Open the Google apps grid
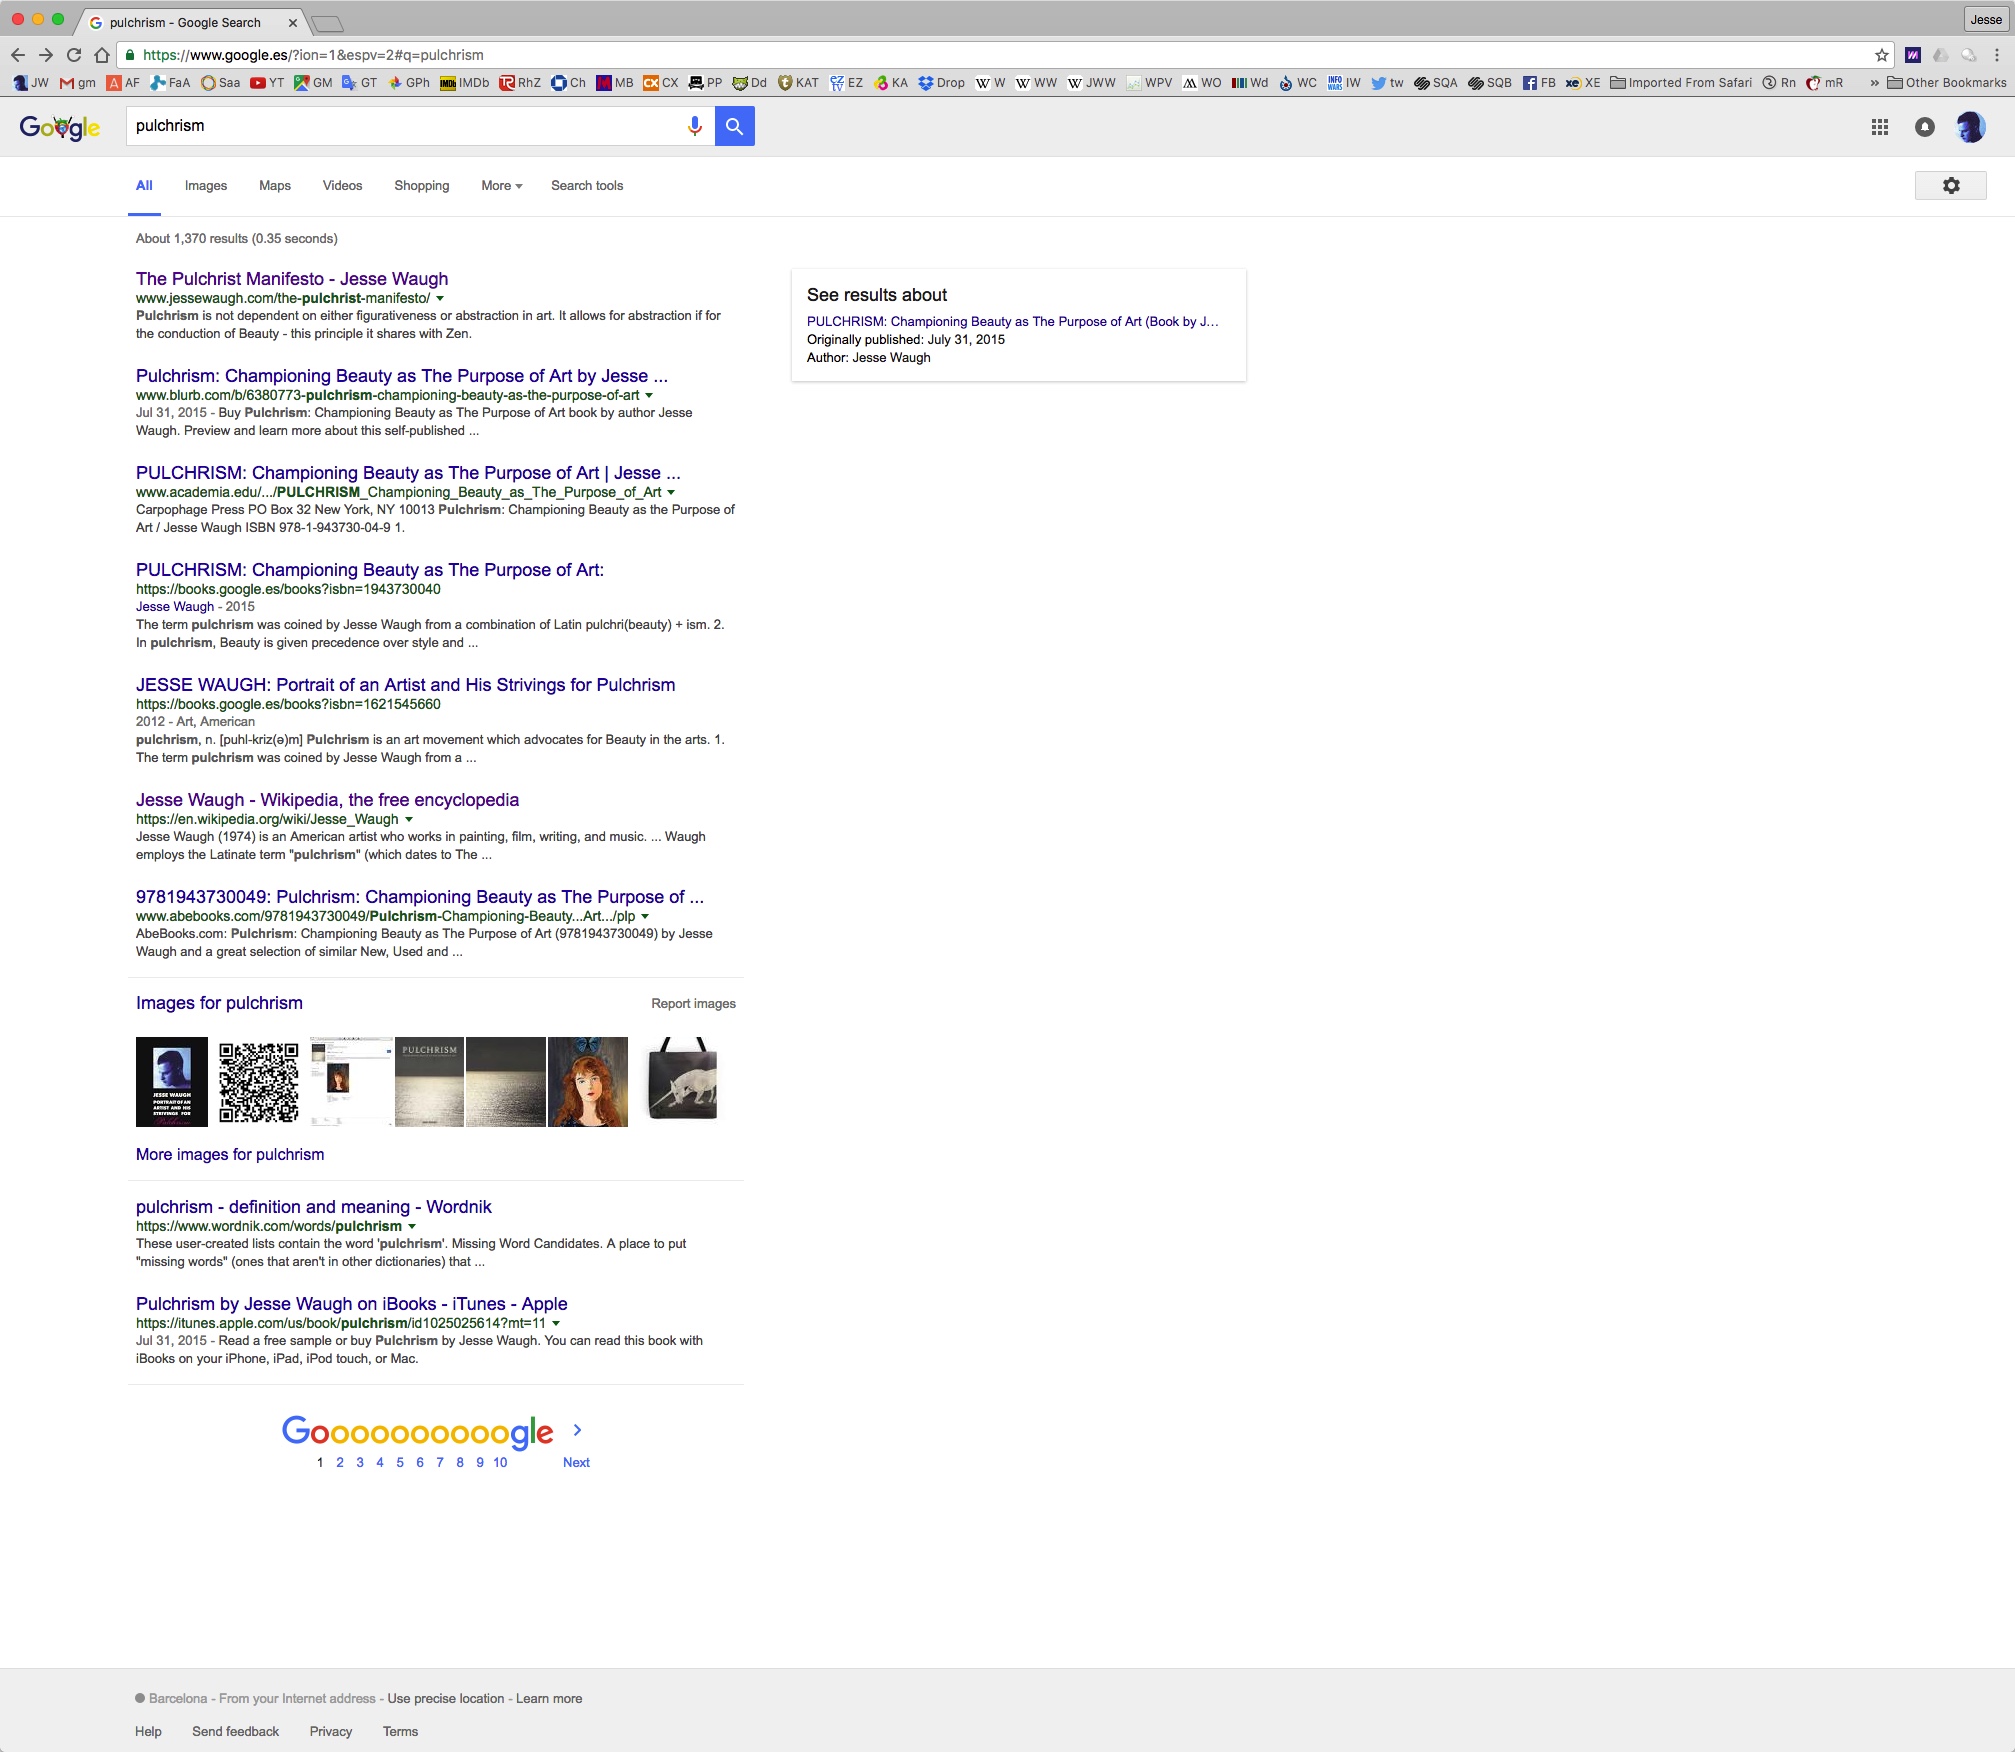2015x1752 pixels. pyautogui.click(x=1880, y=127)
